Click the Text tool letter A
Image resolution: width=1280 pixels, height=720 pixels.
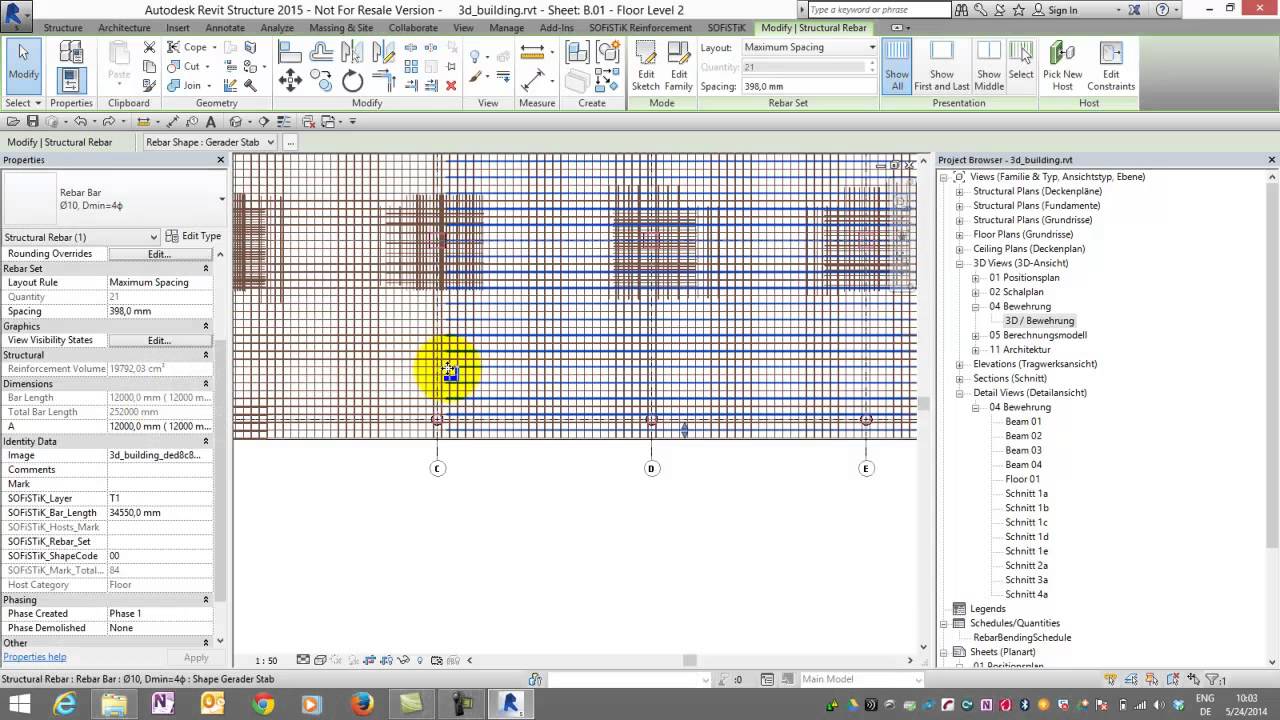click(210, 122)
